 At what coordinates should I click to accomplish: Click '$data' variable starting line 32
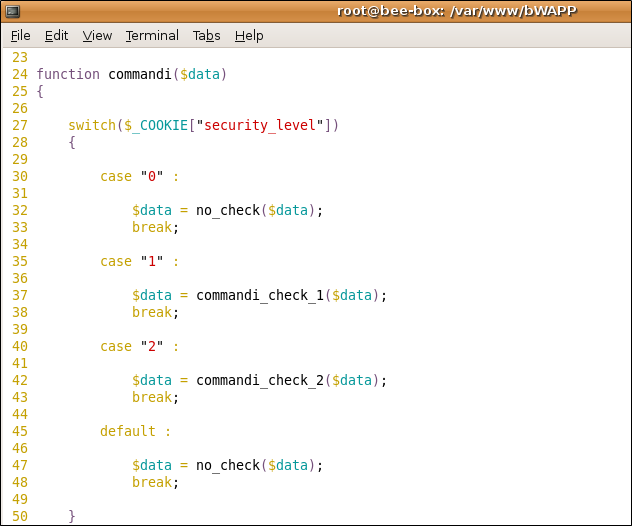click(152, 210)
